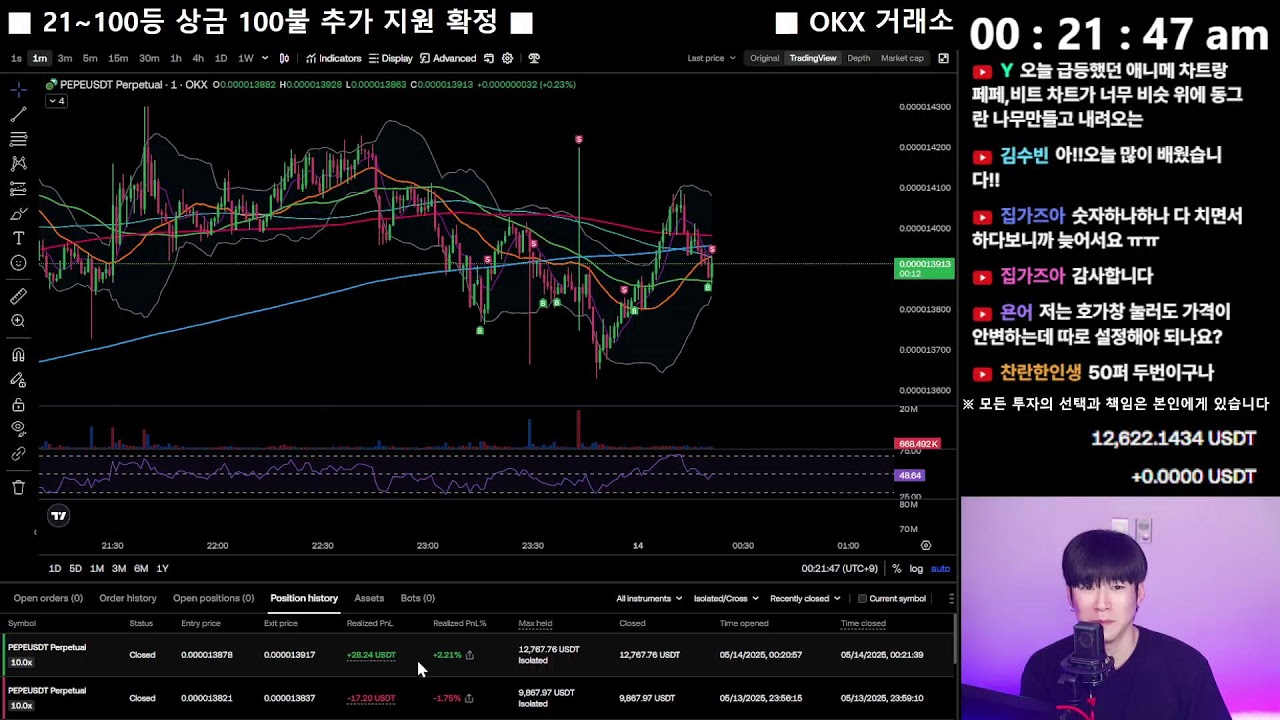Enable the Current symbol checkbox

[862, 599]
